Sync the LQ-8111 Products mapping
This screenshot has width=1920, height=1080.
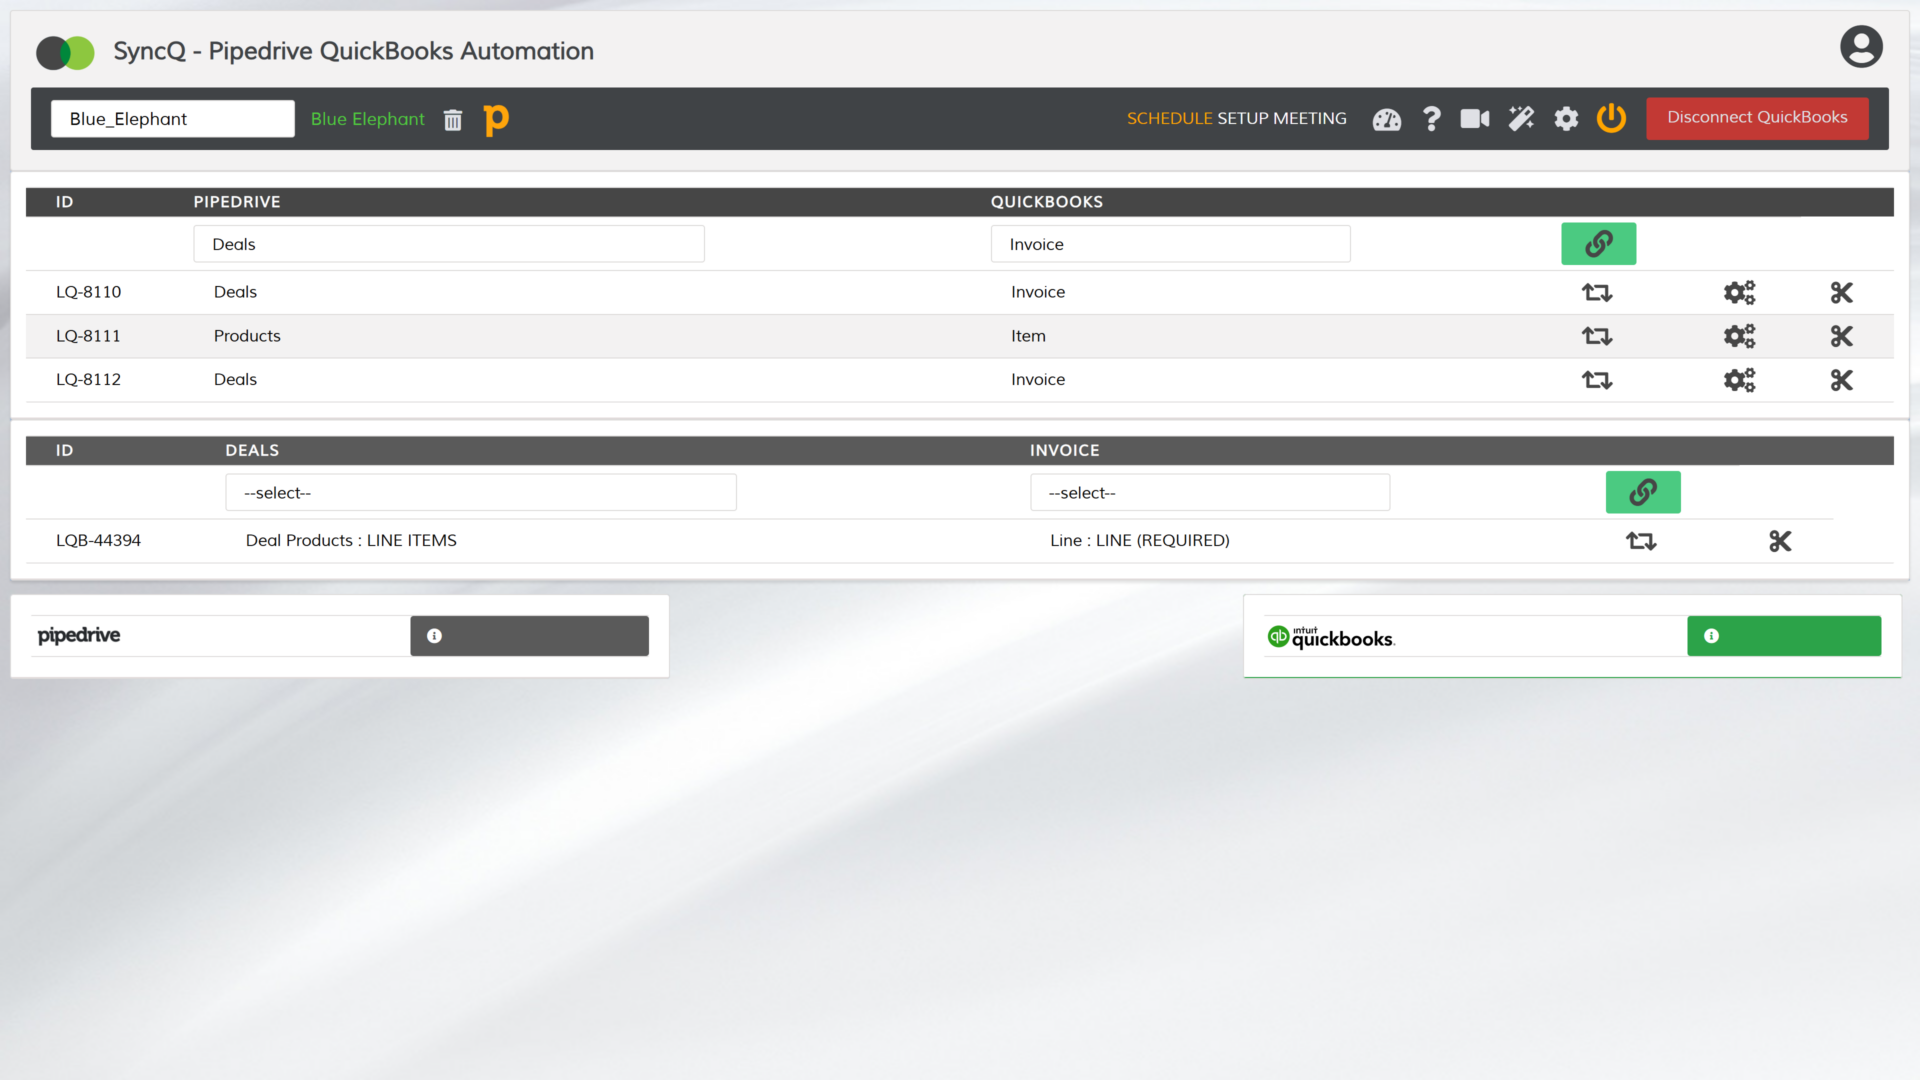[1597, 337]
